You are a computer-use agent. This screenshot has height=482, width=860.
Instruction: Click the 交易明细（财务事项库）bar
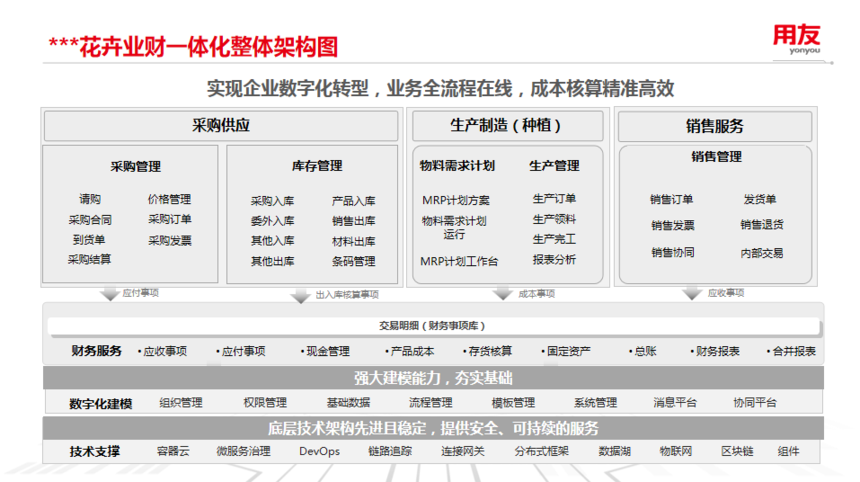pyautogui.click(x=433, y=326)
